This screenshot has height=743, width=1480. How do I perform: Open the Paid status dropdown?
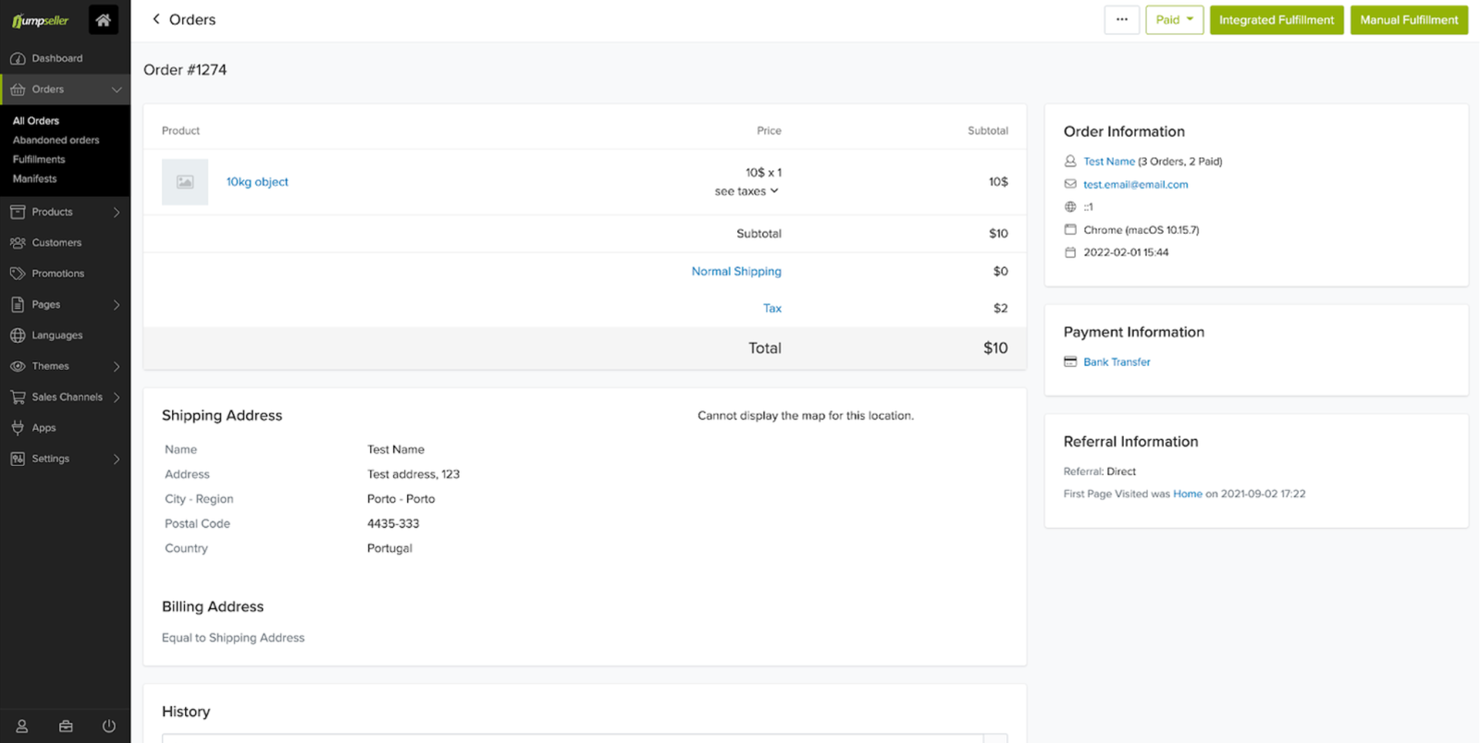point(1174,19)
